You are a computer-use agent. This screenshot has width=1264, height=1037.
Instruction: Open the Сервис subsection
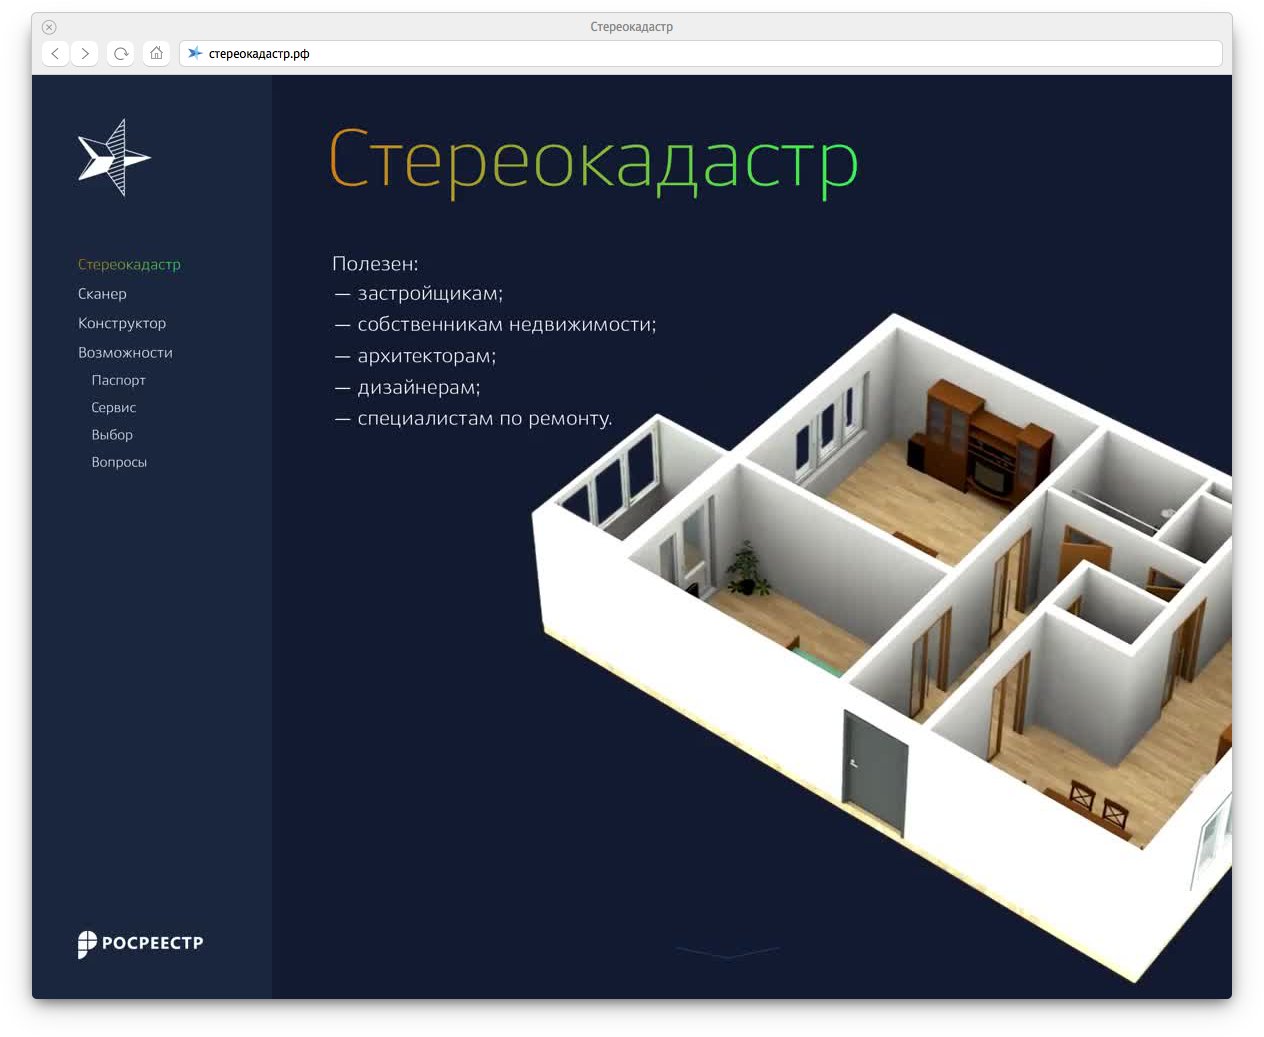113,408
